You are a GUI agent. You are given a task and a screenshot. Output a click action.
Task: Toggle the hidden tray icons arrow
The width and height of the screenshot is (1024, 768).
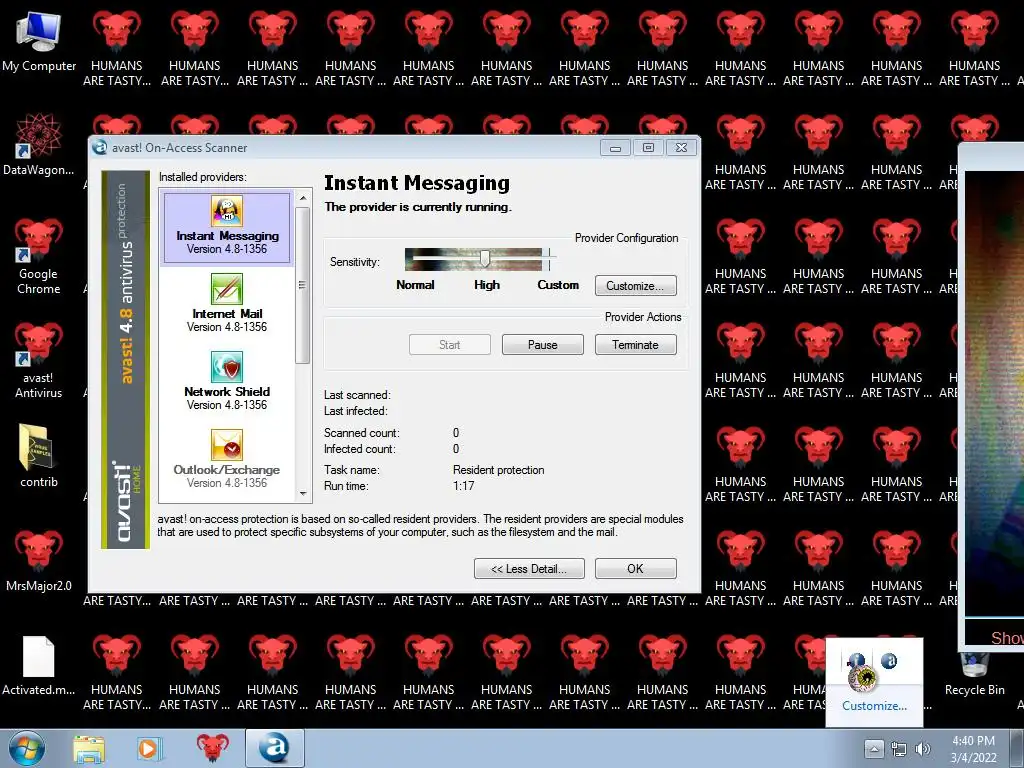[874, 749]
